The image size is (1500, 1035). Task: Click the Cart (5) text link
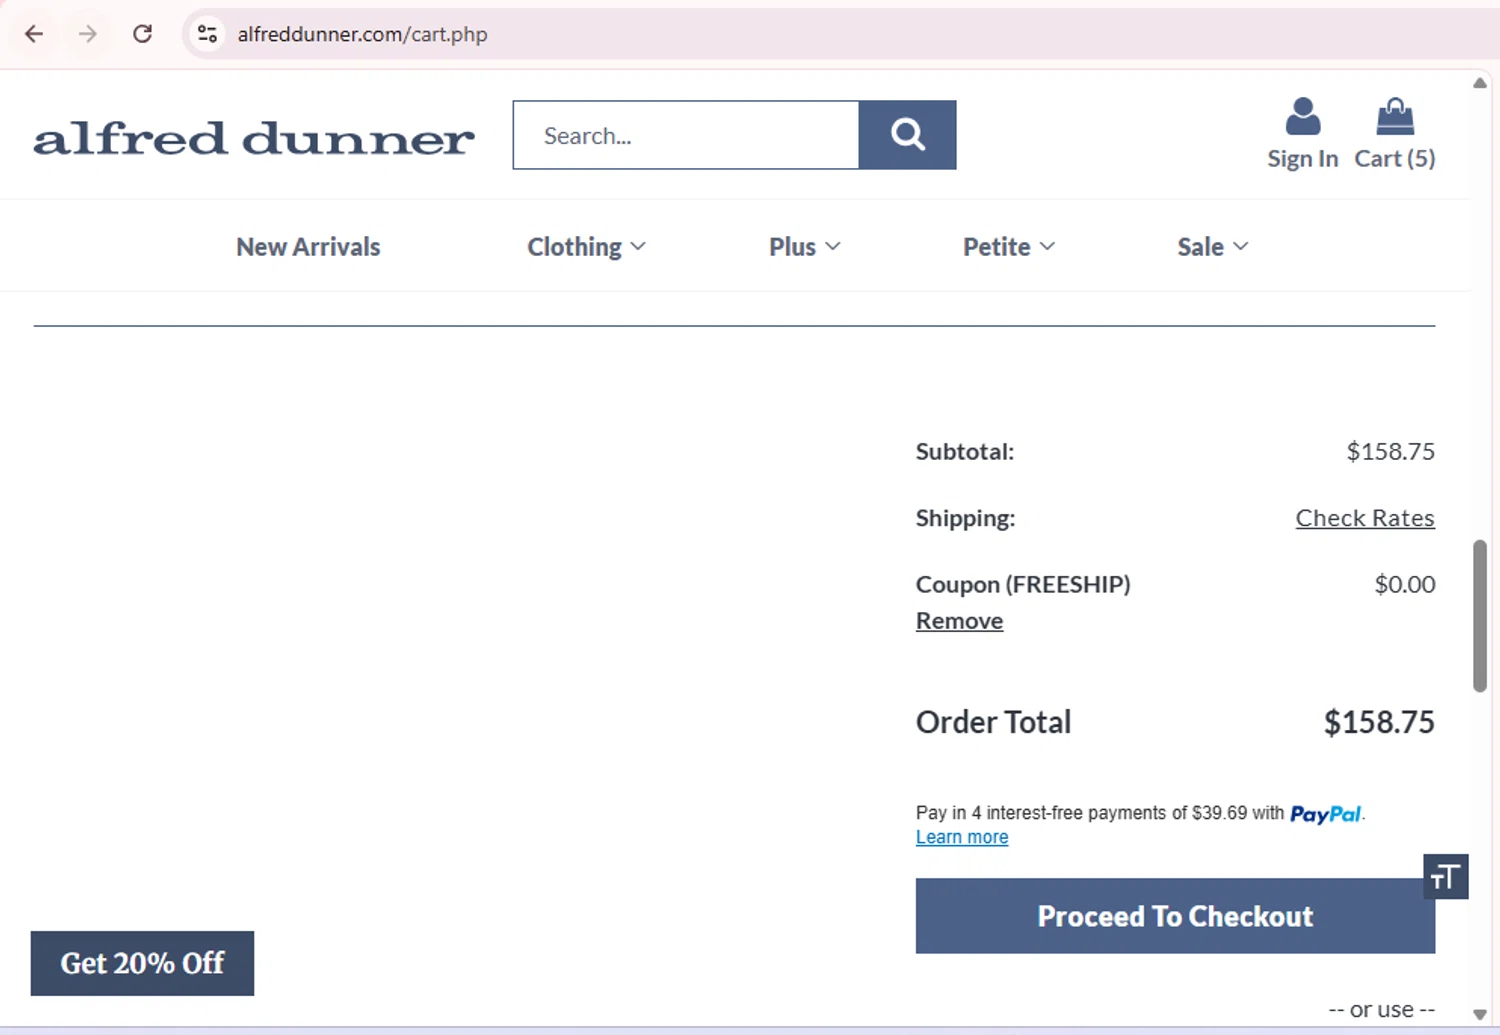click(x=1394, y=159)
